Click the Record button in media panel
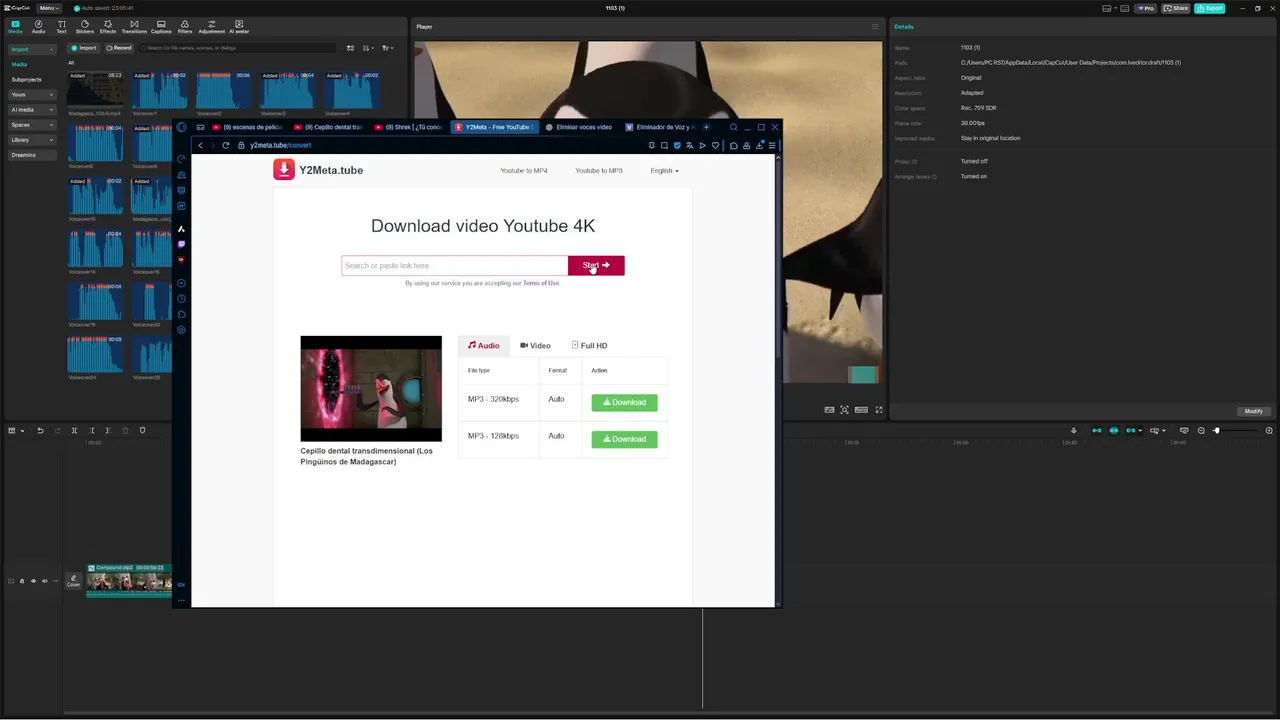 (x=119, y=48)
